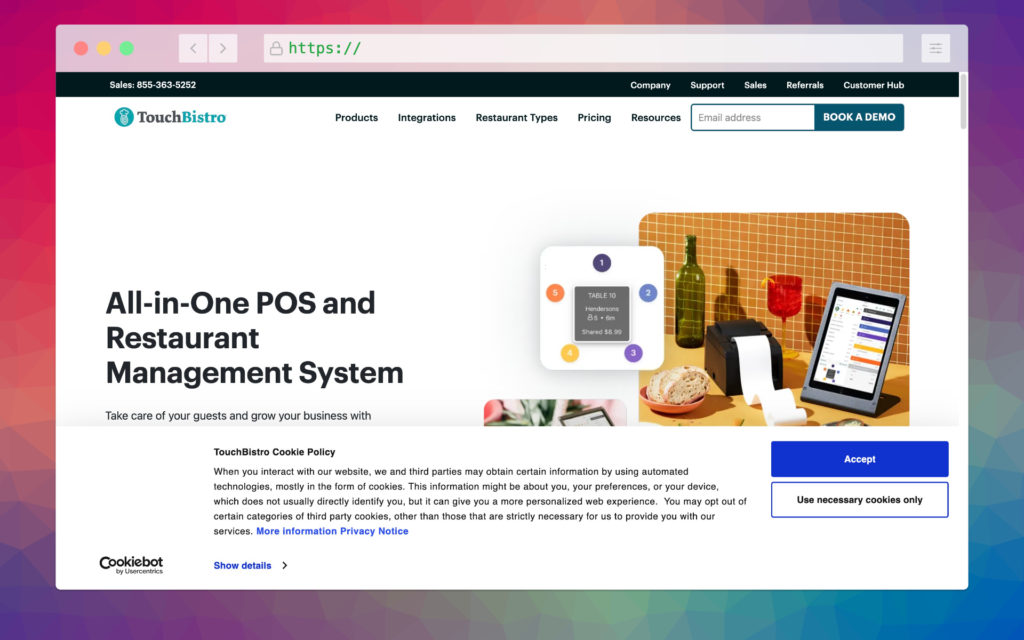Click the padlock icon in the address bar
The image size is (1024, 640).
[275, 47]
